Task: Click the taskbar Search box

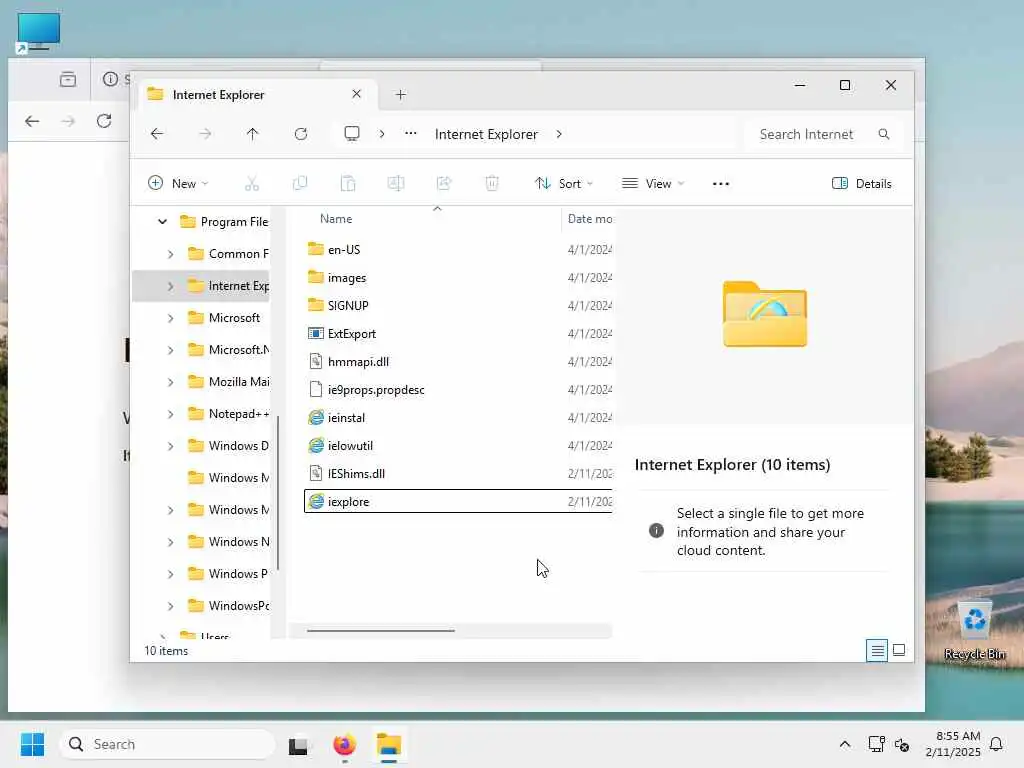Action: pos(167,744)
